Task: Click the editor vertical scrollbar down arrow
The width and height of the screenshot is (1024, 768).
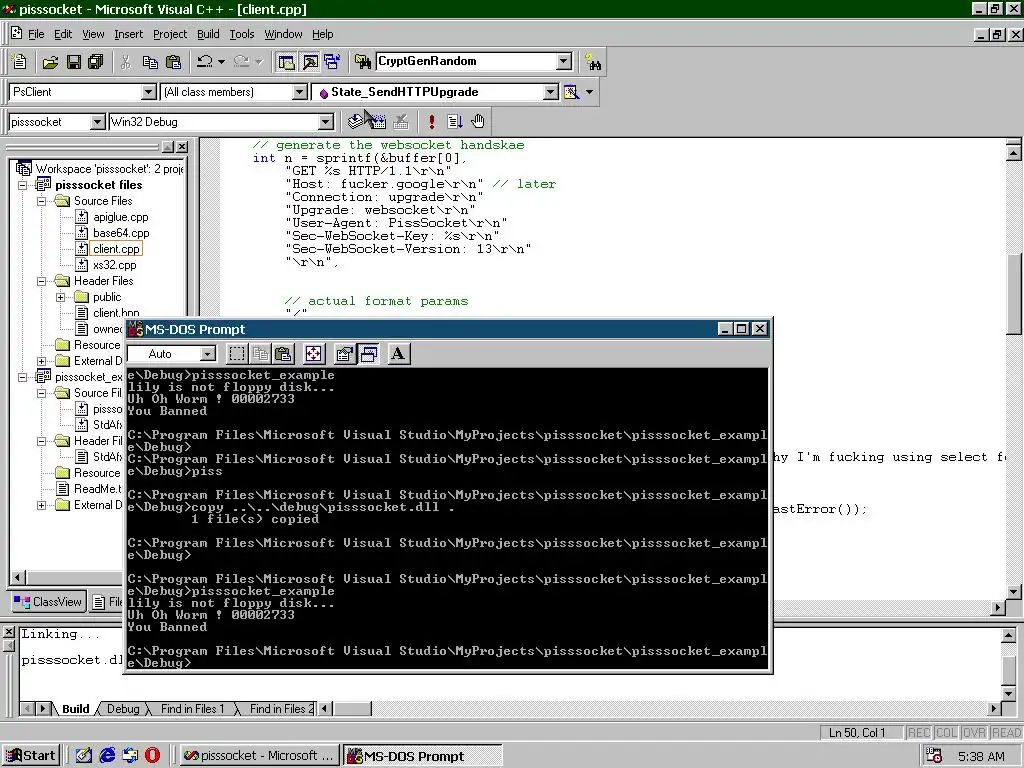Action: [1014, 592]
